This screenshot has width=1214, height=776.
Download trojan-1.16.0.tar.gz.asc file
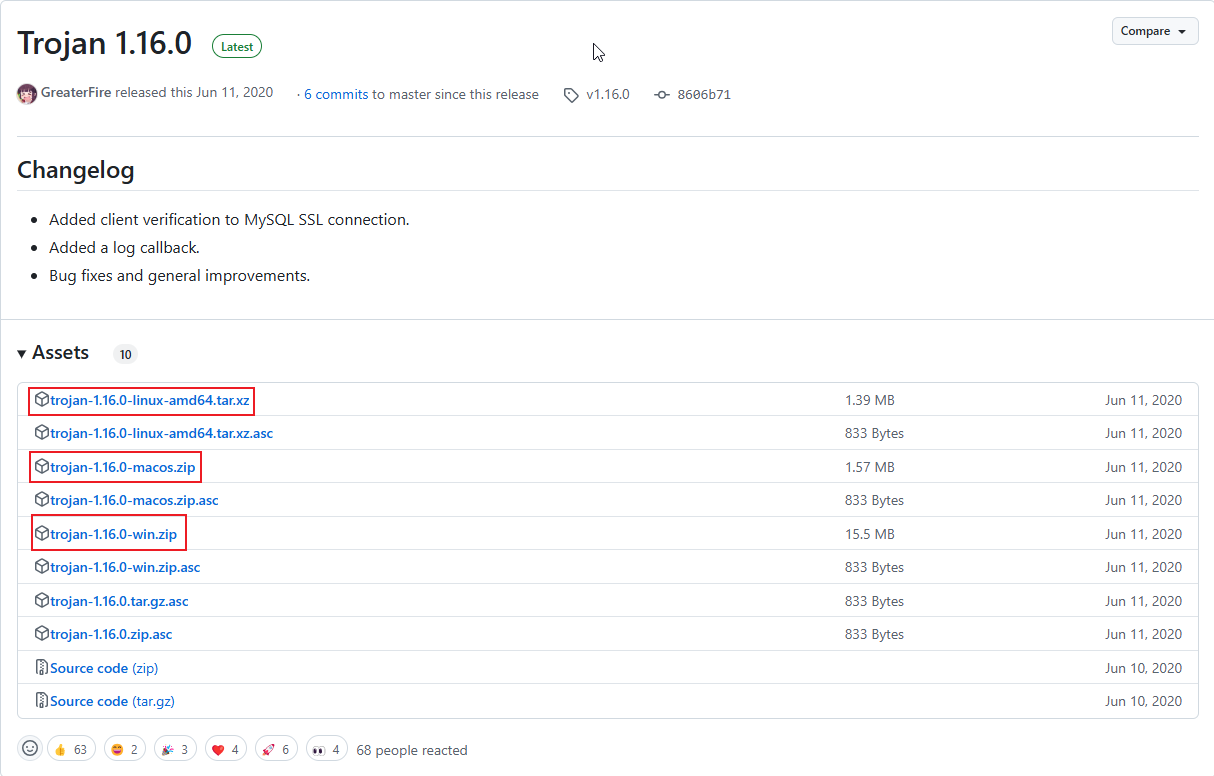119,601
